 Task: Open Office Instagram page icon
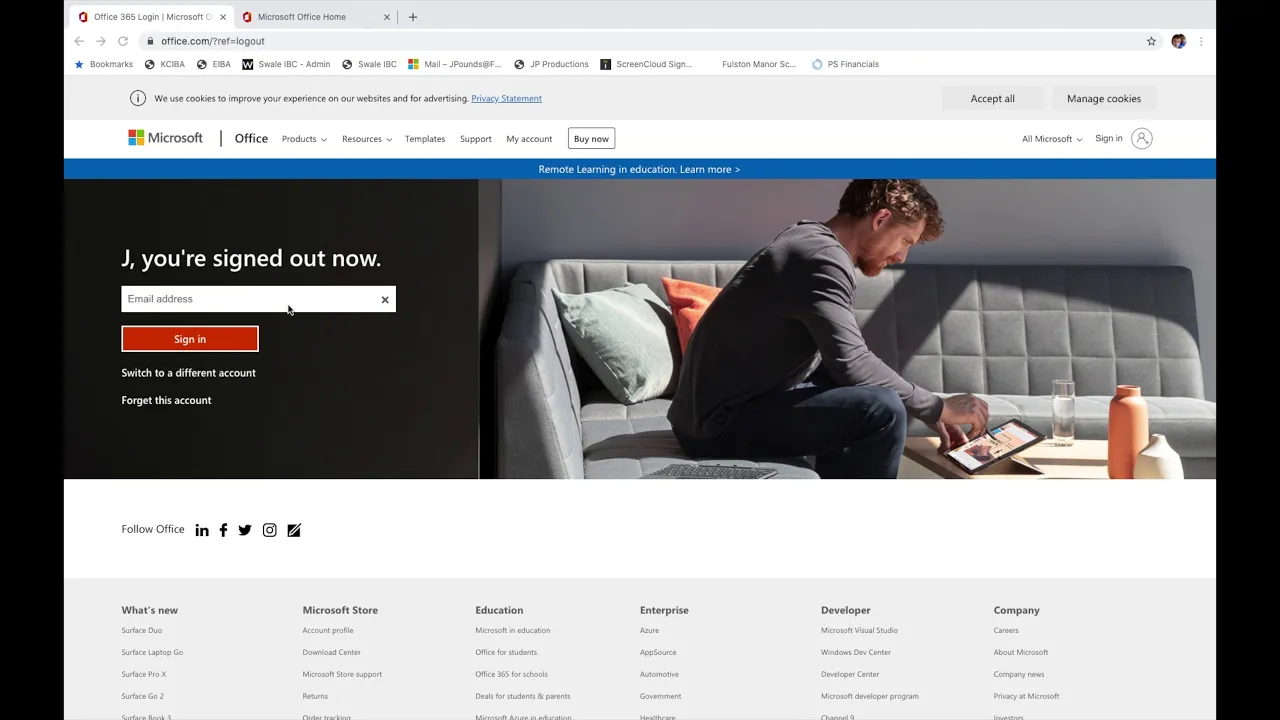(269, 530)
